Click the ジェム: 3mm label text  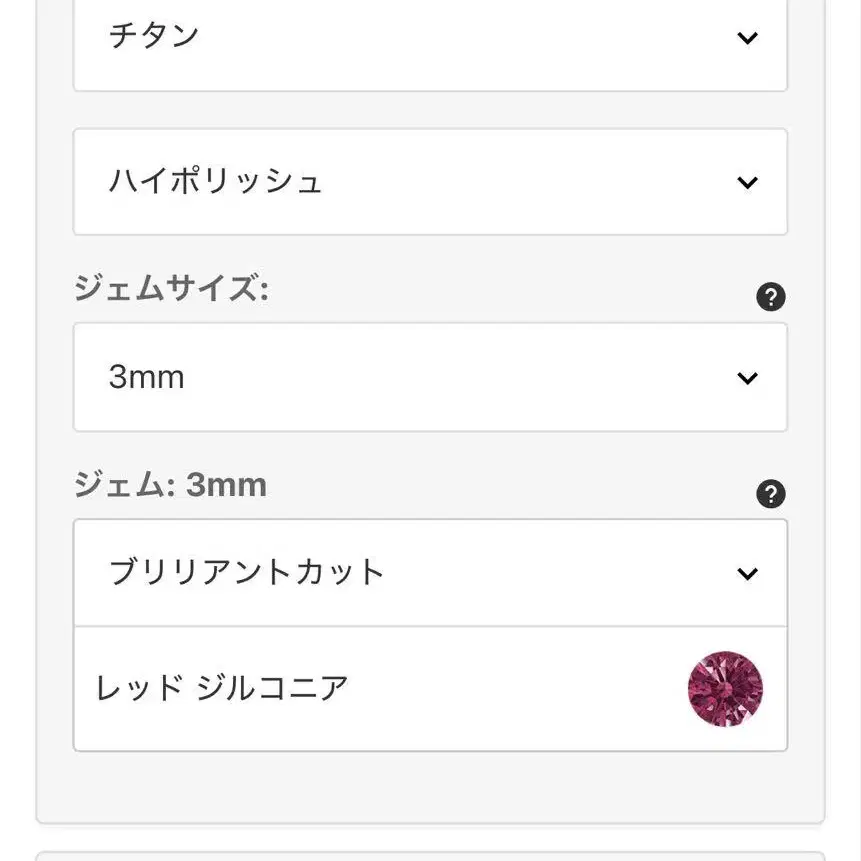pyautogui.click(x=171, y=485)
